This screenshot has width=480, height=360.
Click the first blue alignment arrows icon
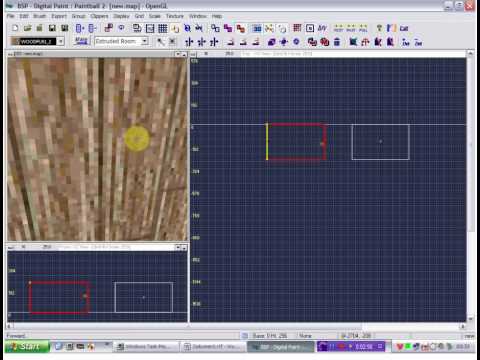189,42
